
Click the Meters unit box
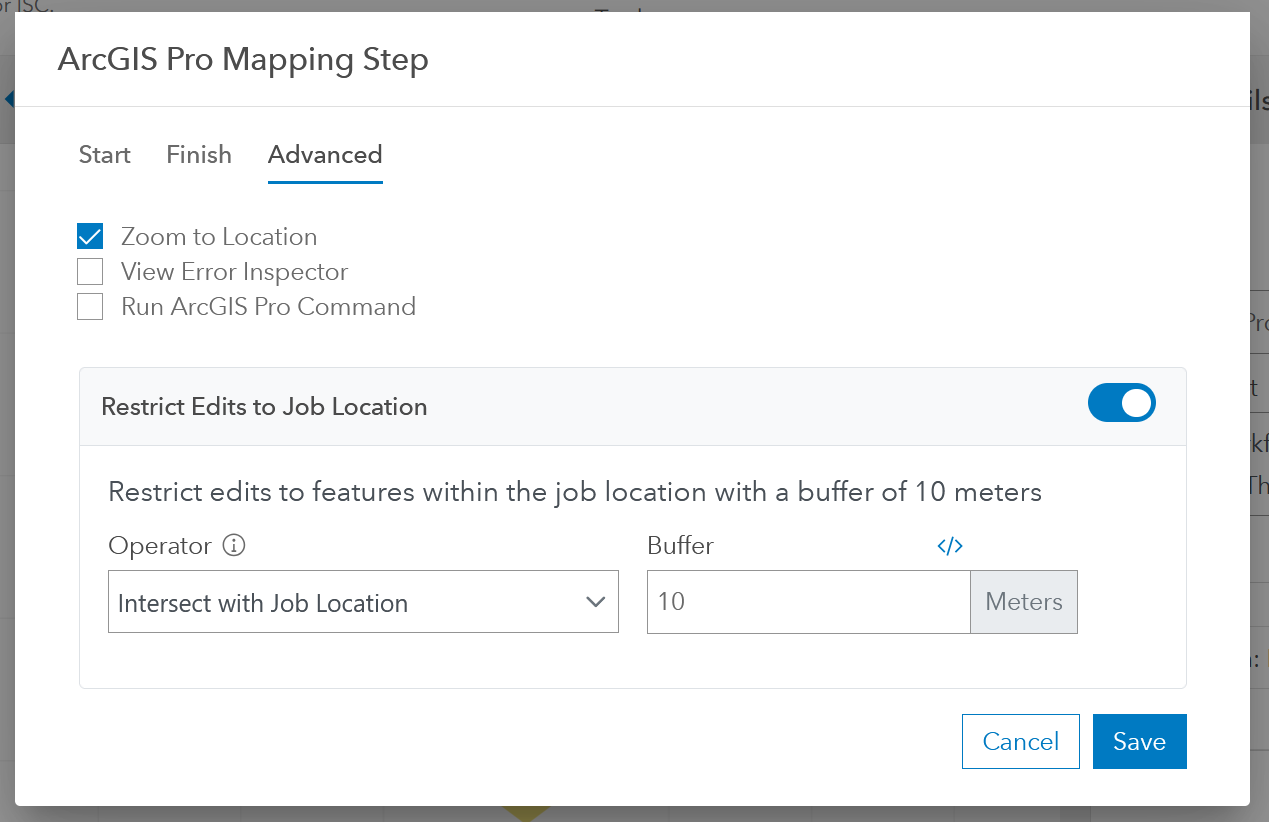(x=1024, y=602)
